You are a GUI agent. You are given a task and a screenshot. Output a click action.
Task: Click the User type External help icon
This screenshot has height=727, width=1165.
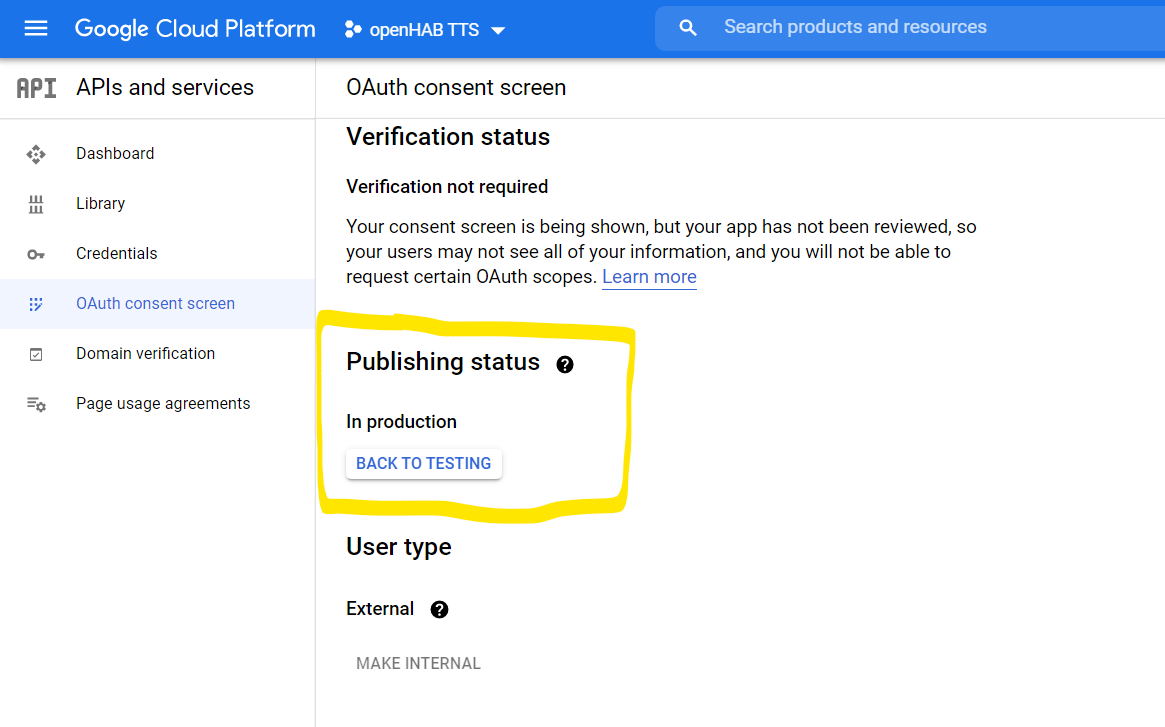(x=439, y=609)
